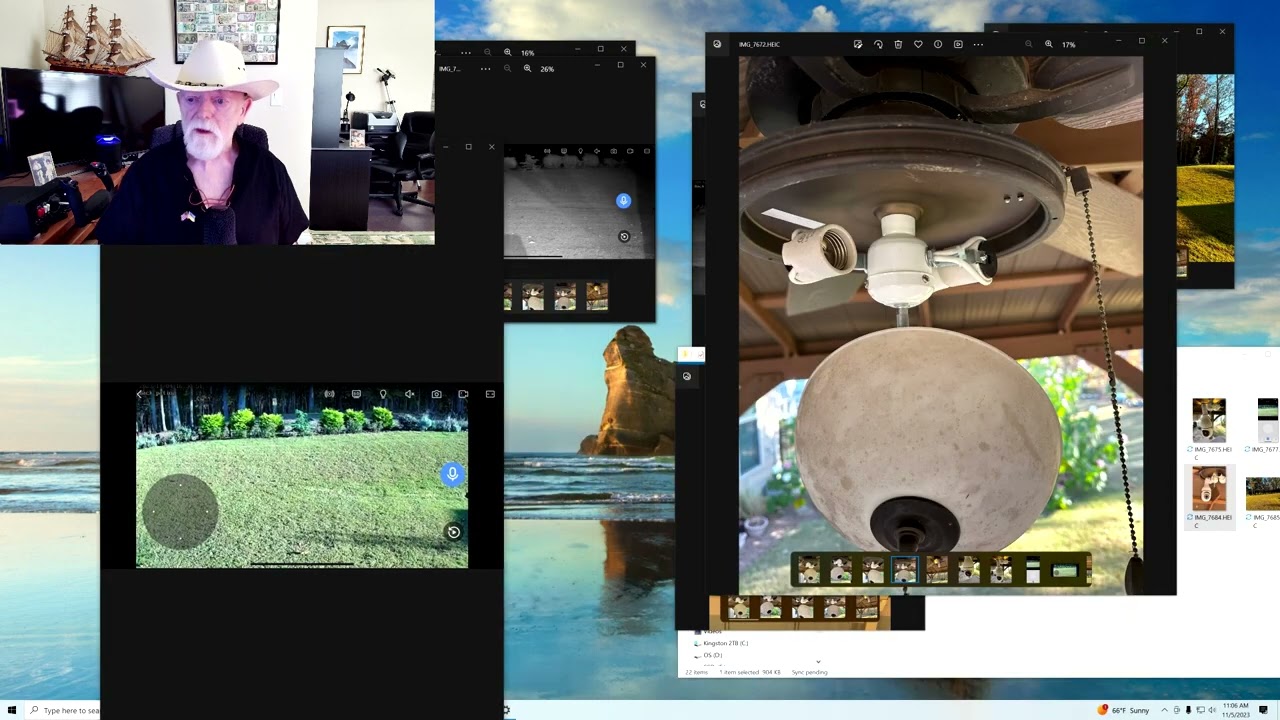Click the last, screenshot-like thumbnail in IMG_7672 filmstrip
This screenshot has height=720, width=1280.
[1065, 570]
